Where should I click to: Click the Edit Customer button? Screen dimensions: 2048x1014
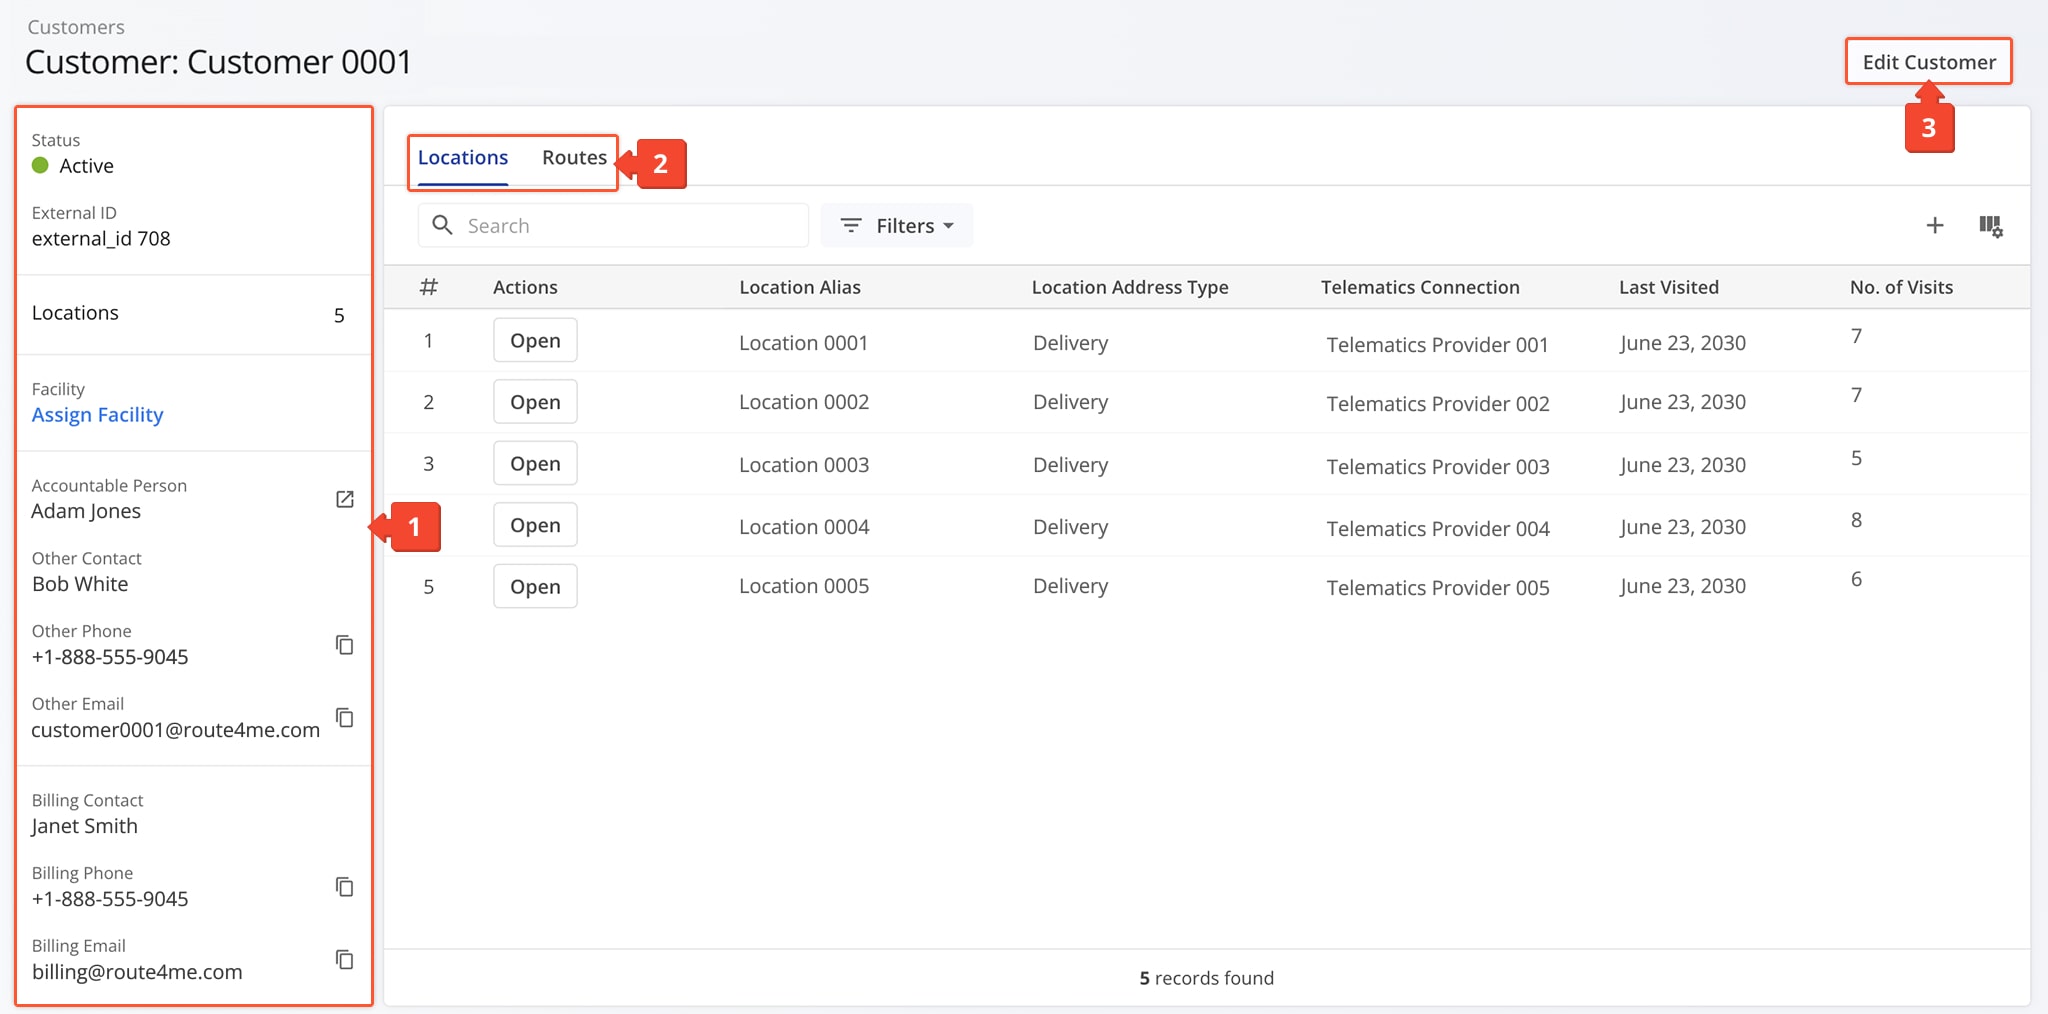[x=1926, y=61]
